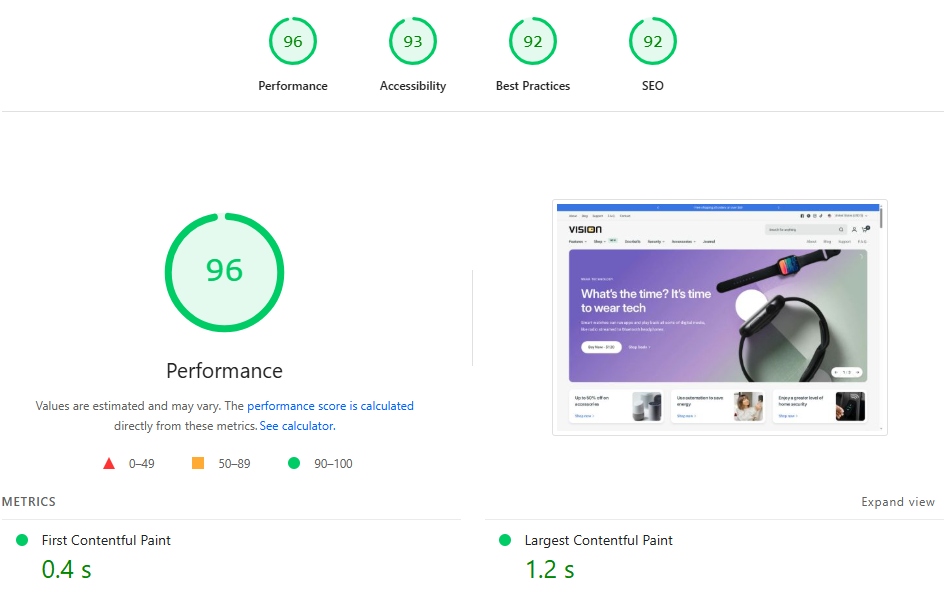Select the Best Practices category label

pyautogui.click(x=533, y=86)
